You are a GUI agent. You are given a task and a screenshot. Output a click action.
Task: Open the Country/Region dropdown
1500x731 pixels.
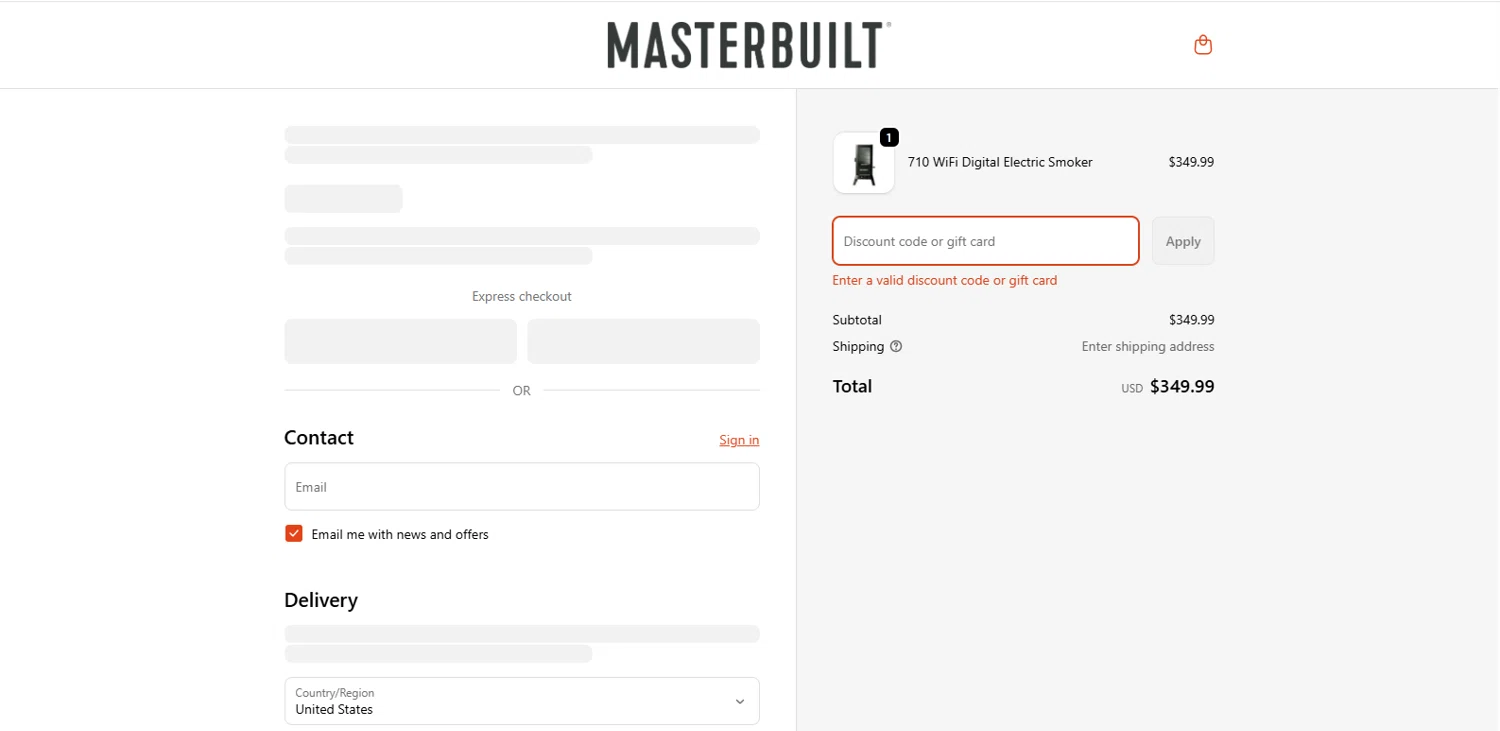(x=522, y=701)
